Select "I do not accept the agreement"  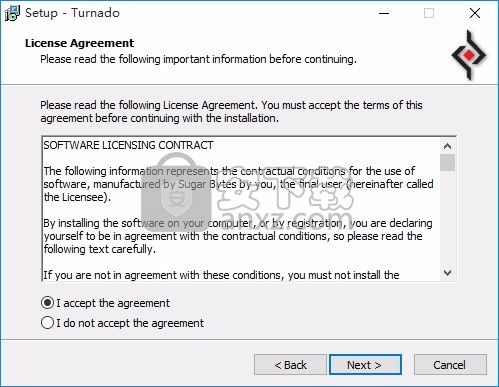122,323
